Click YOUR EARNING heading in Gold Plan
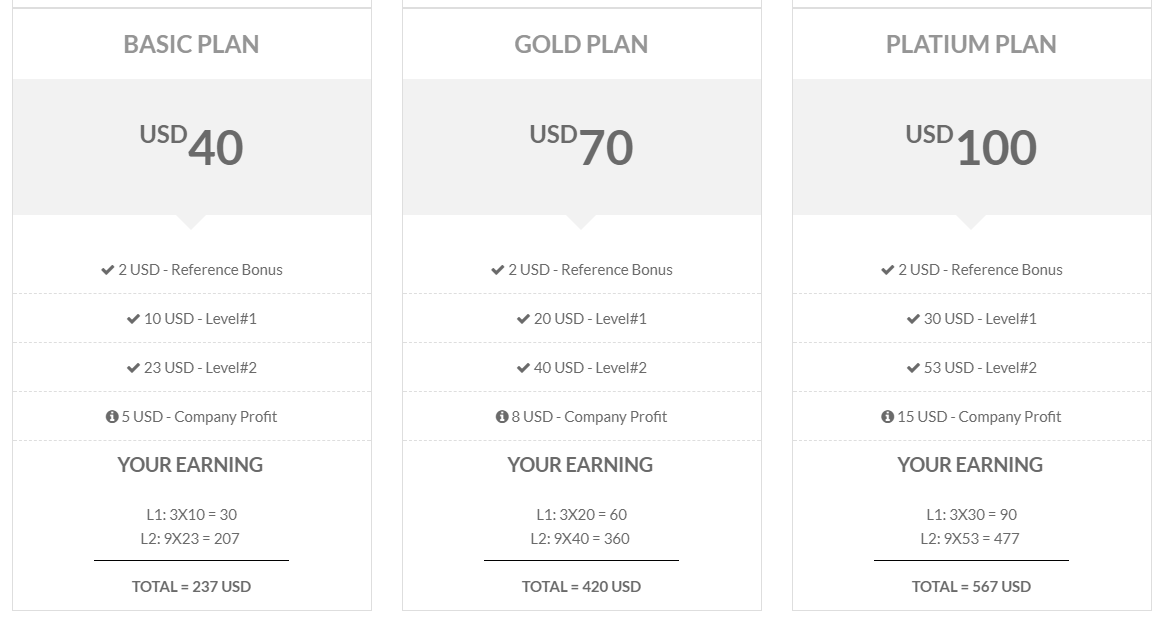The image size is (1168, 617). pos(580,465)
